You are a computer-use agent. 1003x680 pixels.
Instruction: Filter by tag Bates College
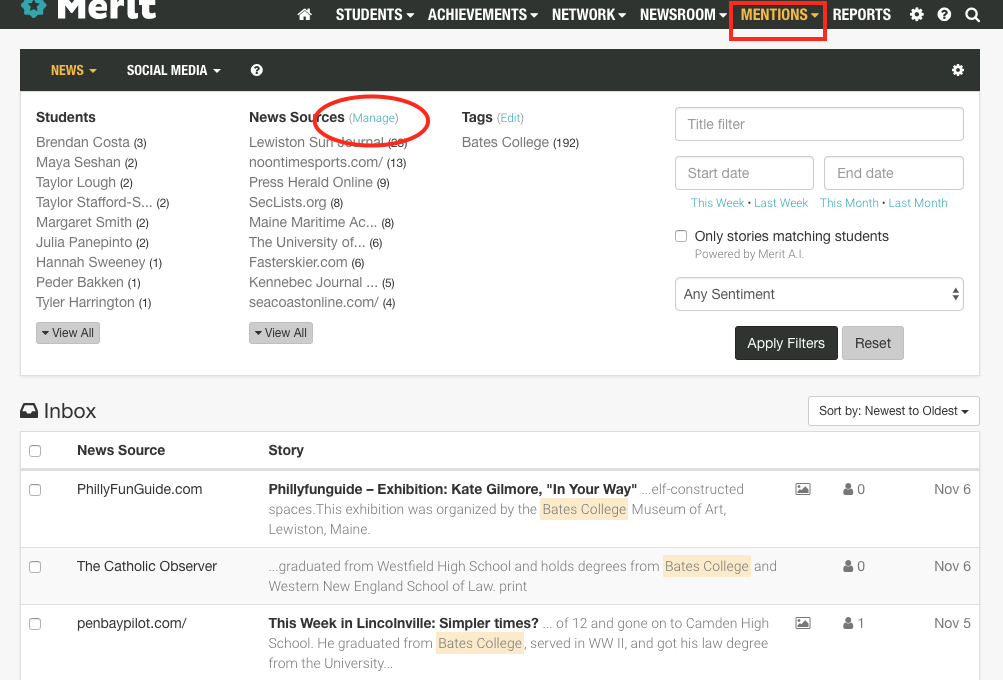(505, 142)
